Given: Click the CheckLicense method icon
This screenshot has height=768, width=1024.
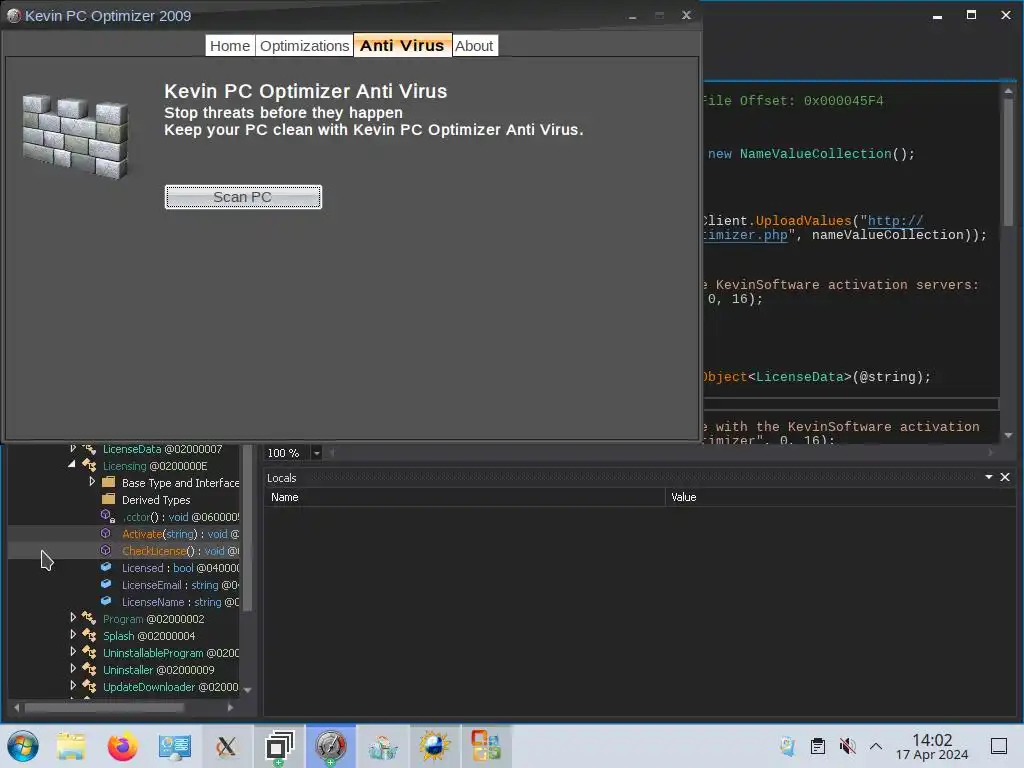Looking at the screenshot, I should tap(106, 550).
